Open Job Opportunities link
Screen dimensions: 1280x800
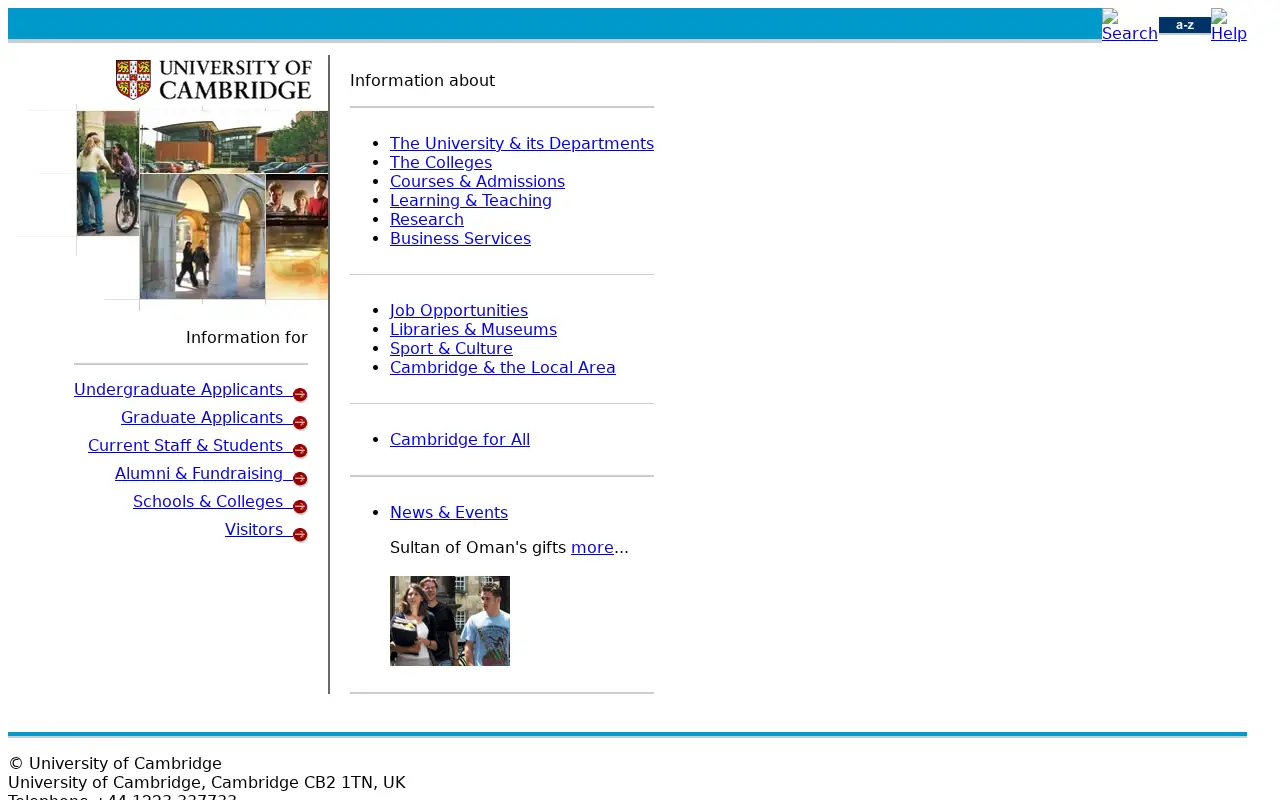coord(459,311)
